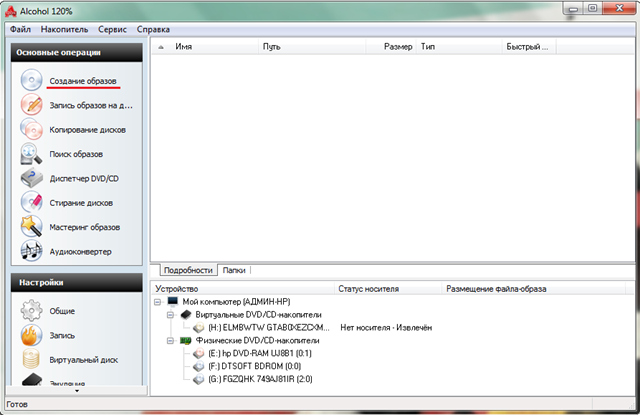
Task: Click the H: virtual drive icon
Action: [199, 327]
